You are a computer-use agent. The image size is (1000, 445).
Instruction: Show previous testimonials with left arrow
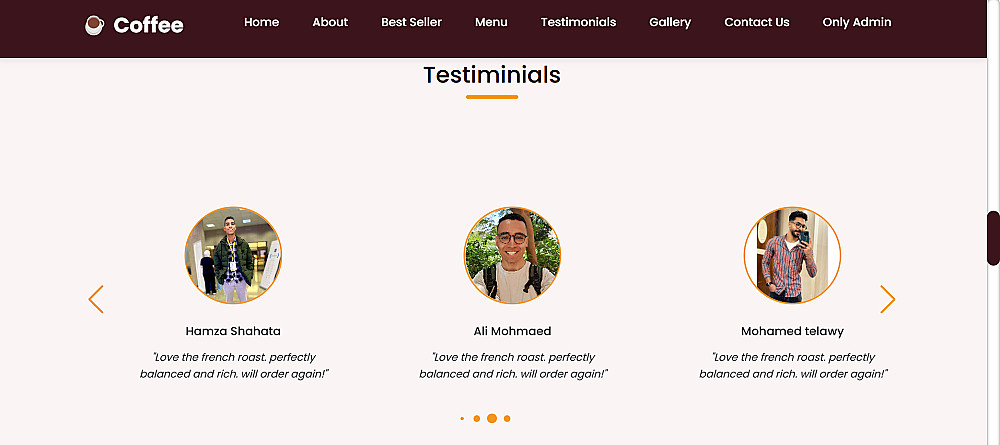(96, 299)
